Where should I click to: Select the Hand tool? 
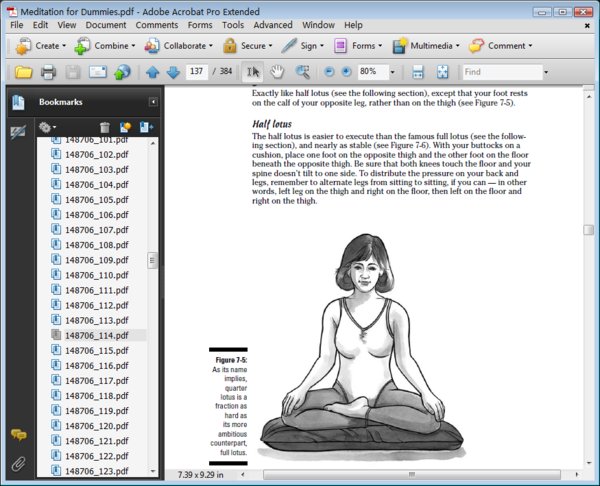tap(277, 72)
